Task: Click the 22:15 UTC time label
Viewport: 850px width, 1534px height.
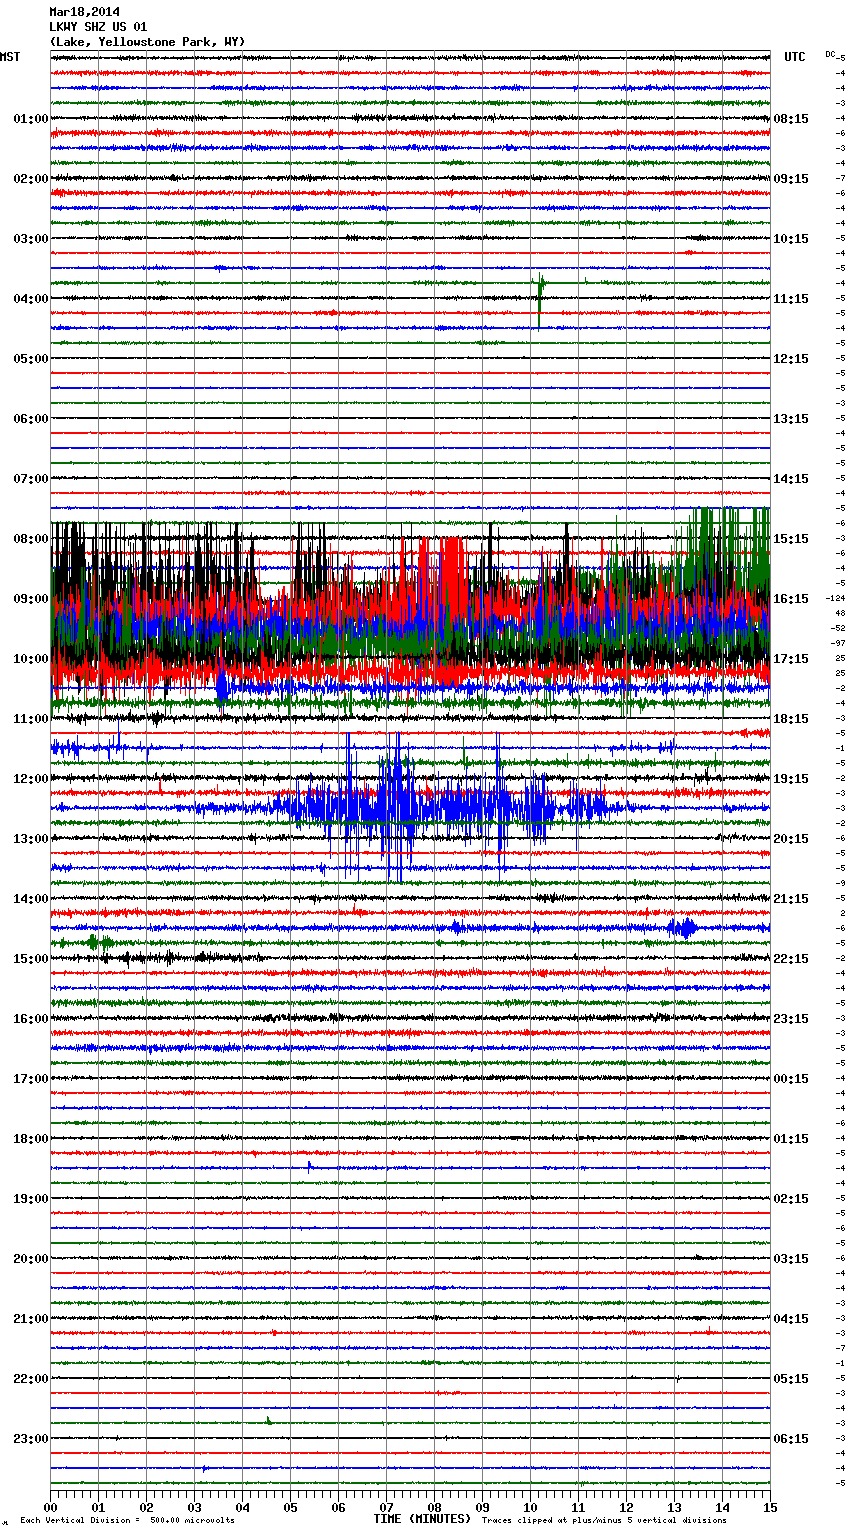Action: tap(791, 959)
